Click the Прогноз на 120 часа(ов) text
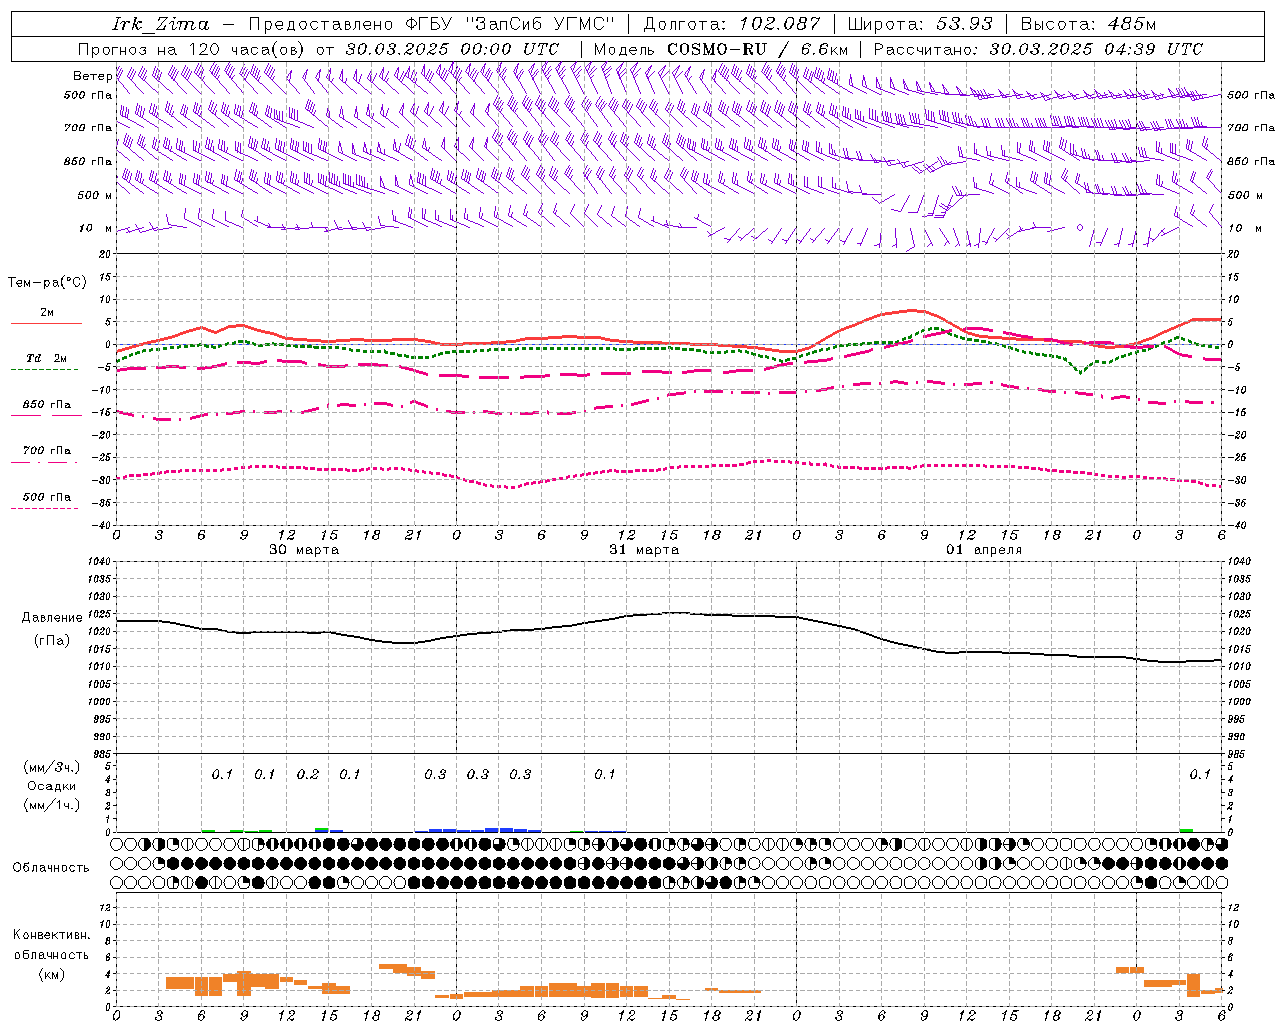This screenshot has height=1024, width=1280. coord(193,49)
